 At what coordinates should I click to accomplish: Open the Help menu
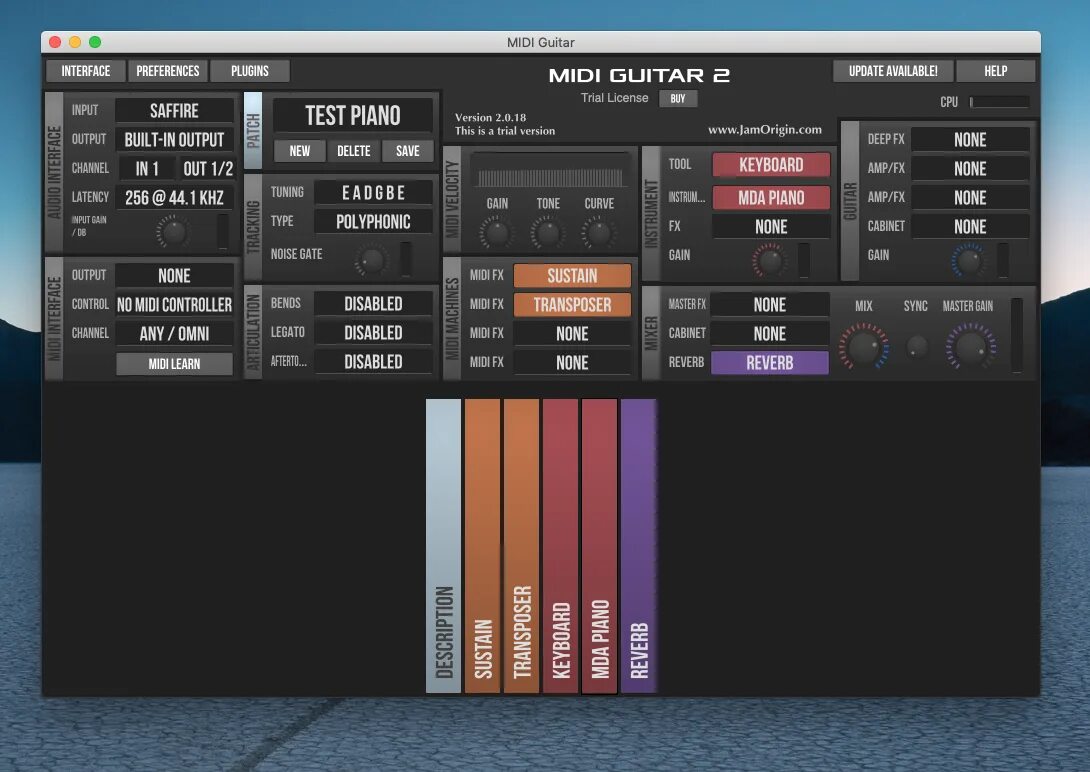click(x=995, y=71)
